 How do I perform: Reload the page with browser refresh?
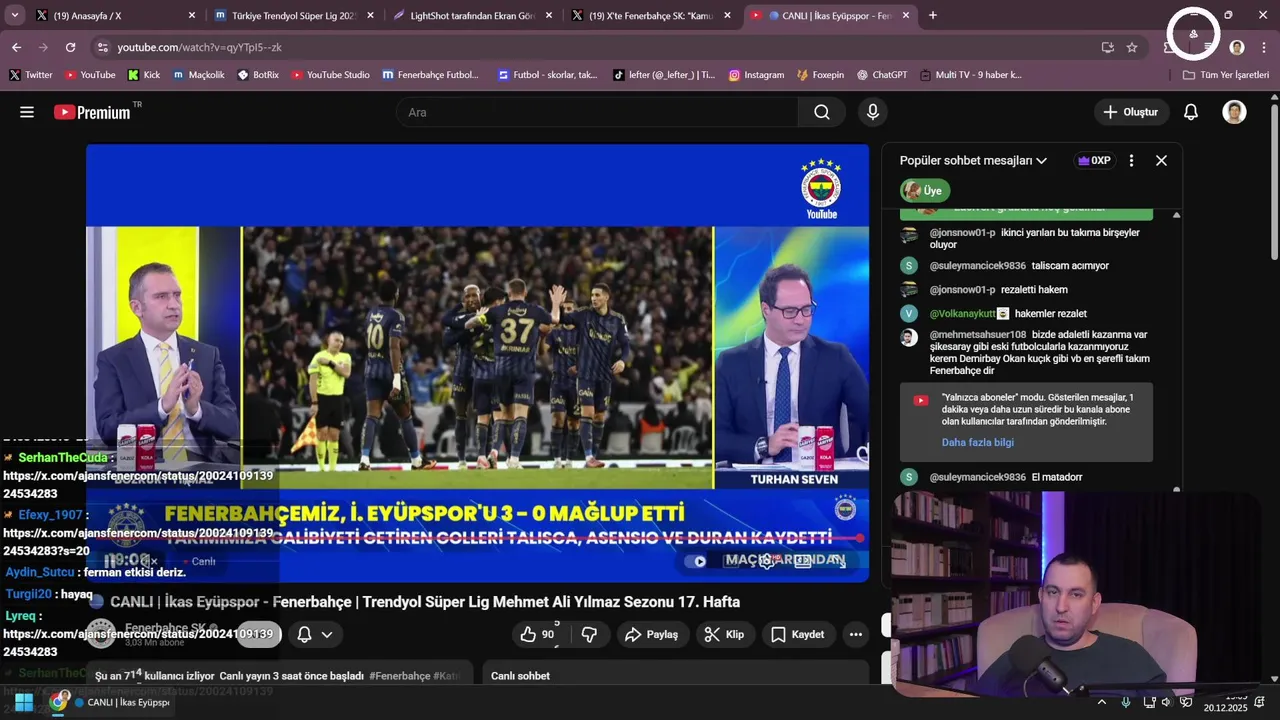(70, 47)
